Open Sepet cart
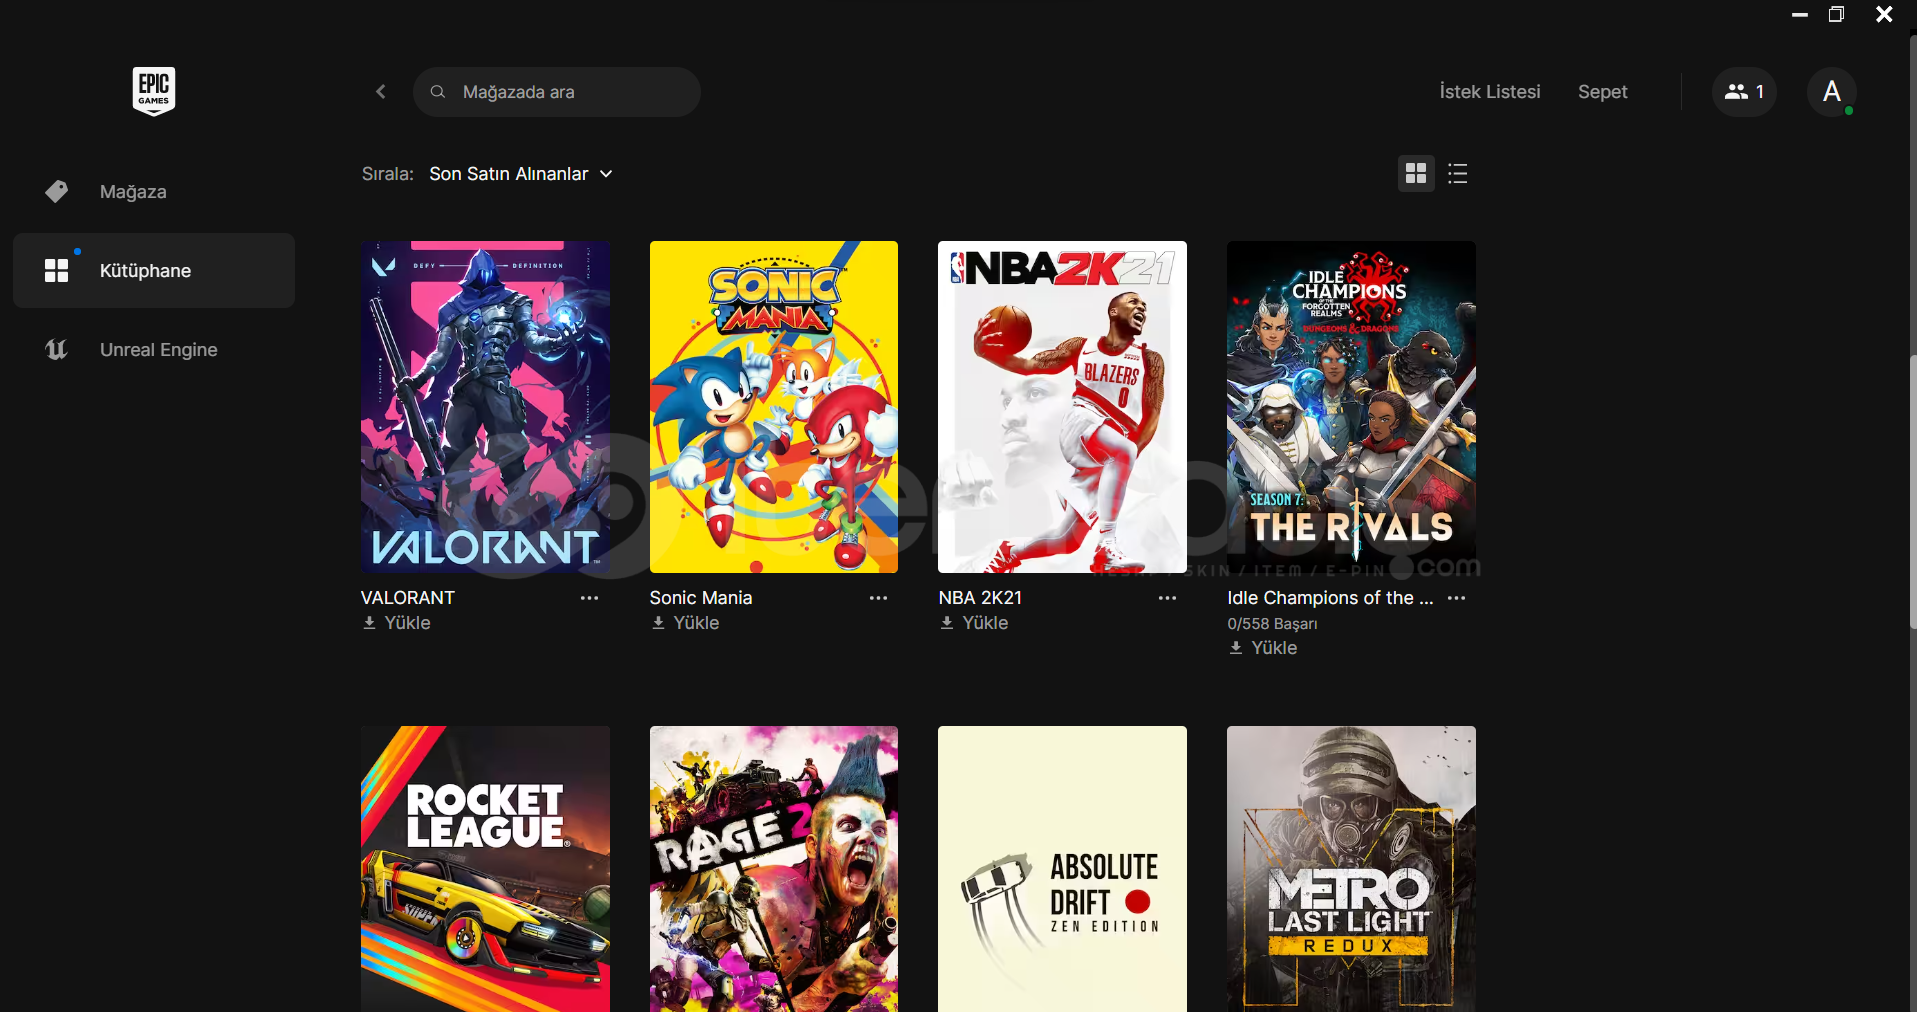Viewport: 1917px width, 1012px height. tap(1602, 92)
